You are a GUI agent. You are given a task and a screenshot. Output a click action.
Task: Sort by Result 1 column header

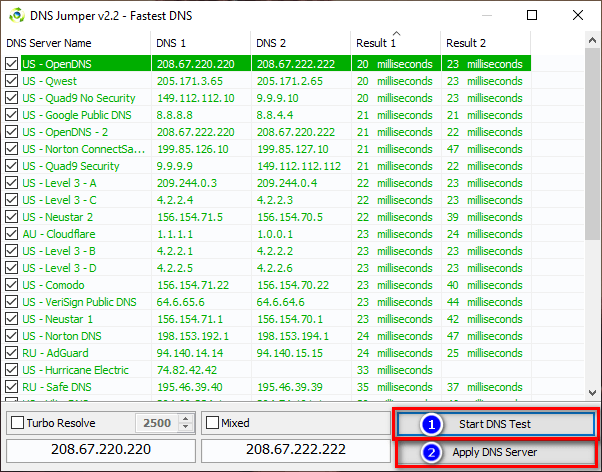[396, 43]
